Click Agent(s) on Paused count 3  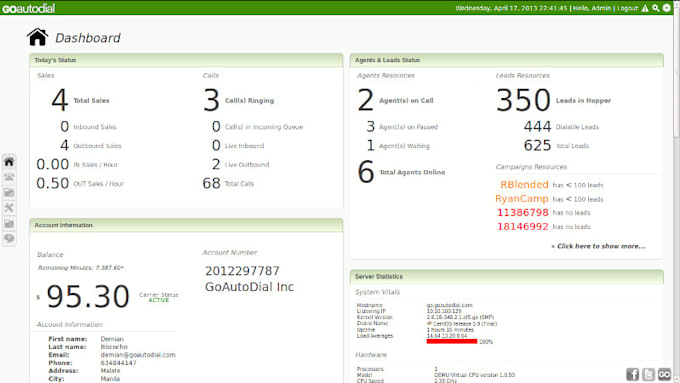pyautogui.click(x=370, y=126)
